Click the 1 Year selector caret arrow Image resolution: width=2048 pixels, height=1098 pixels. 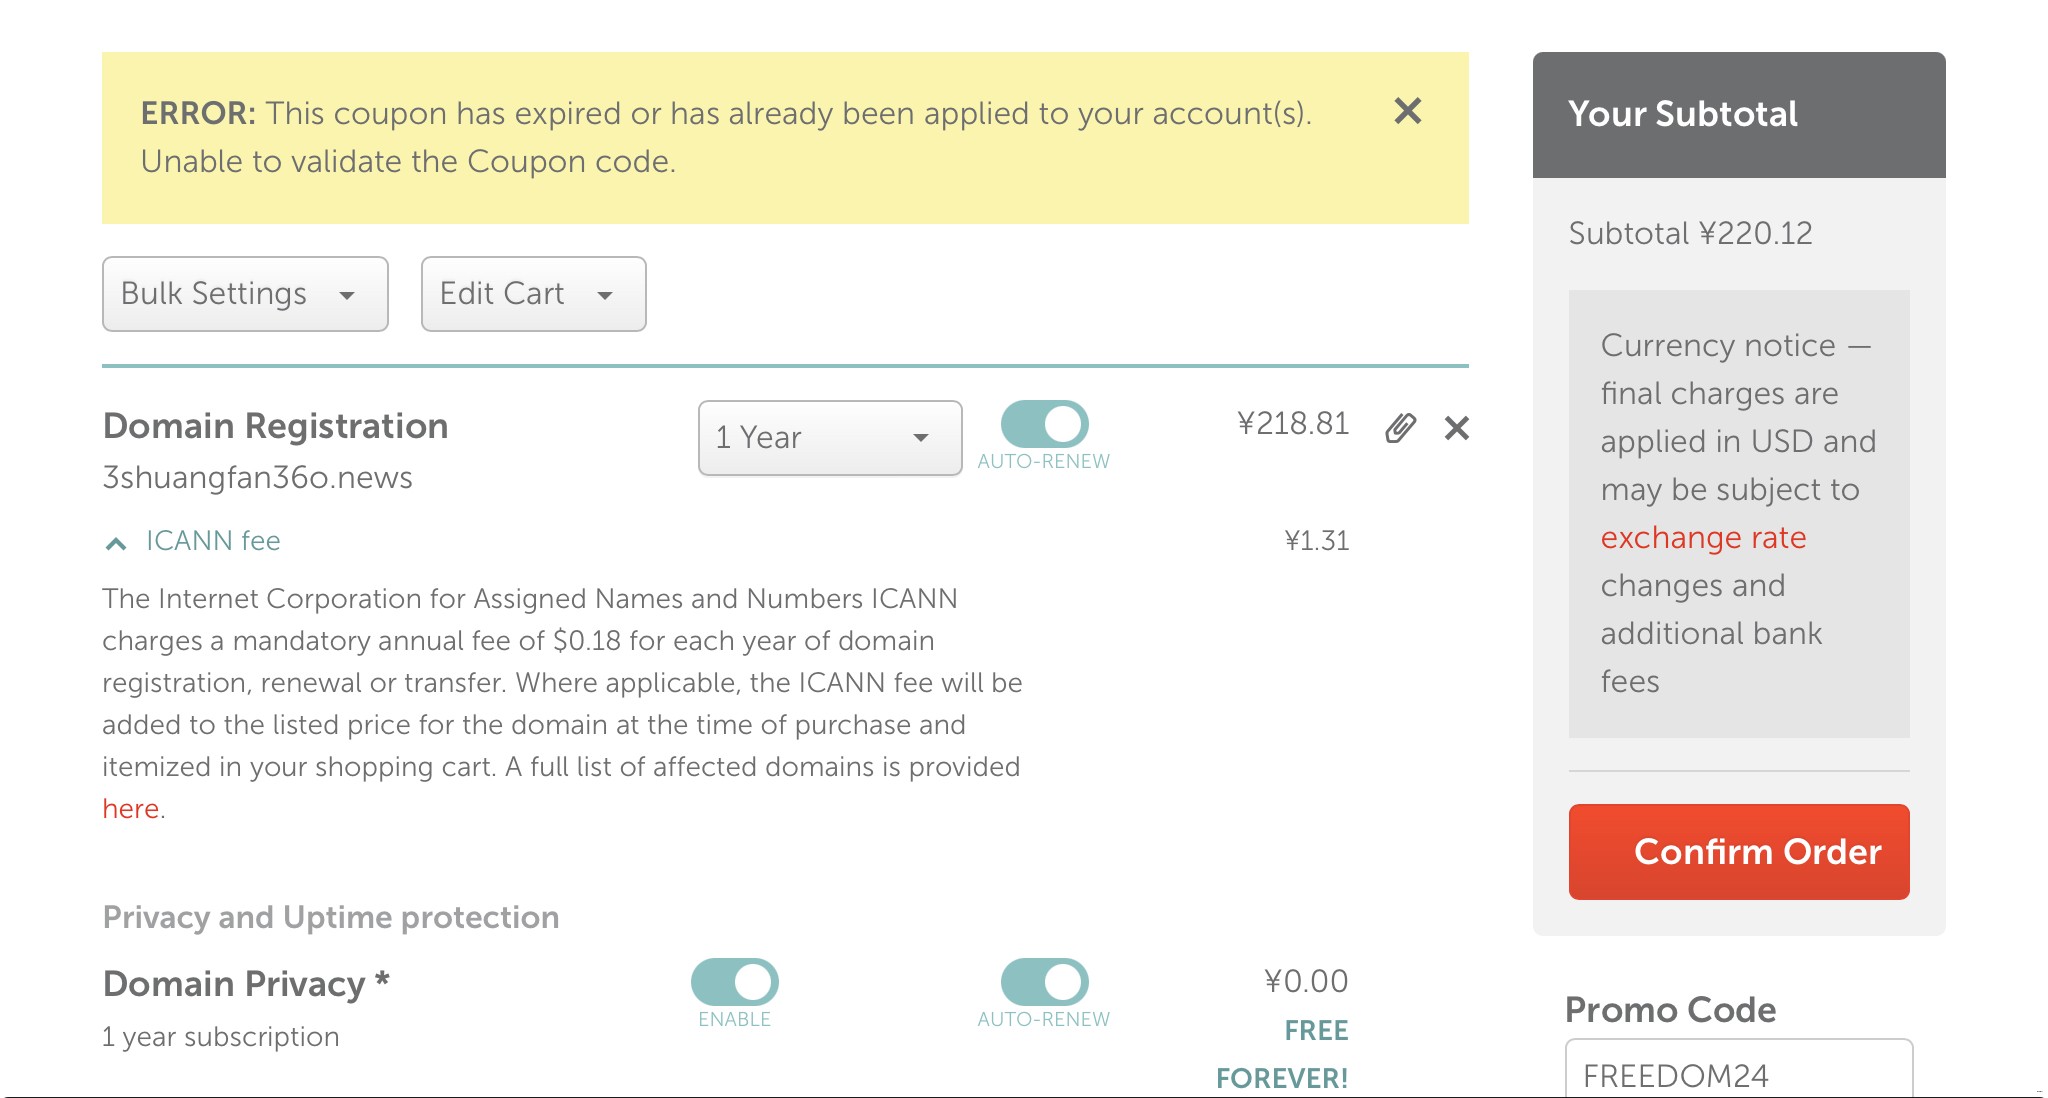(921, 438)
